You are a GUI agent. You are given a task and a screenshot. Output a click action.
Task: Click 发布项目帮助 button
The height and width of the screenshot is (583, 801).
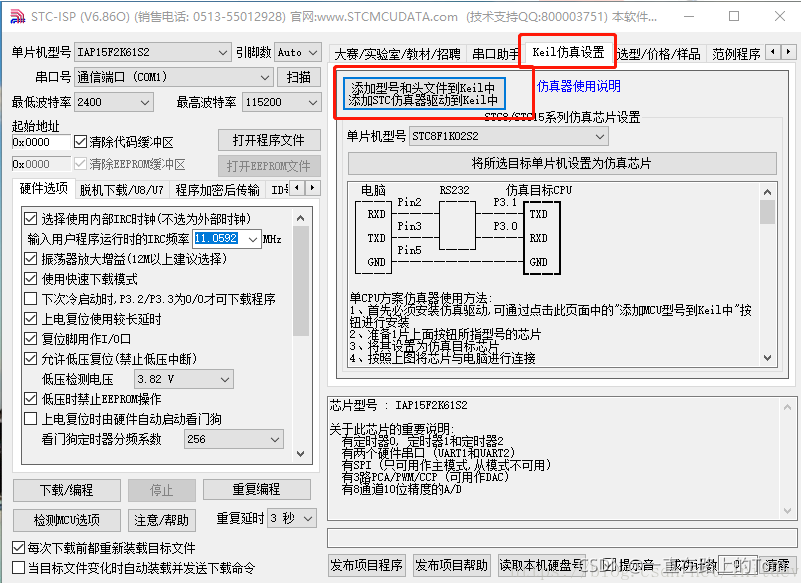[x=452, y=565]
